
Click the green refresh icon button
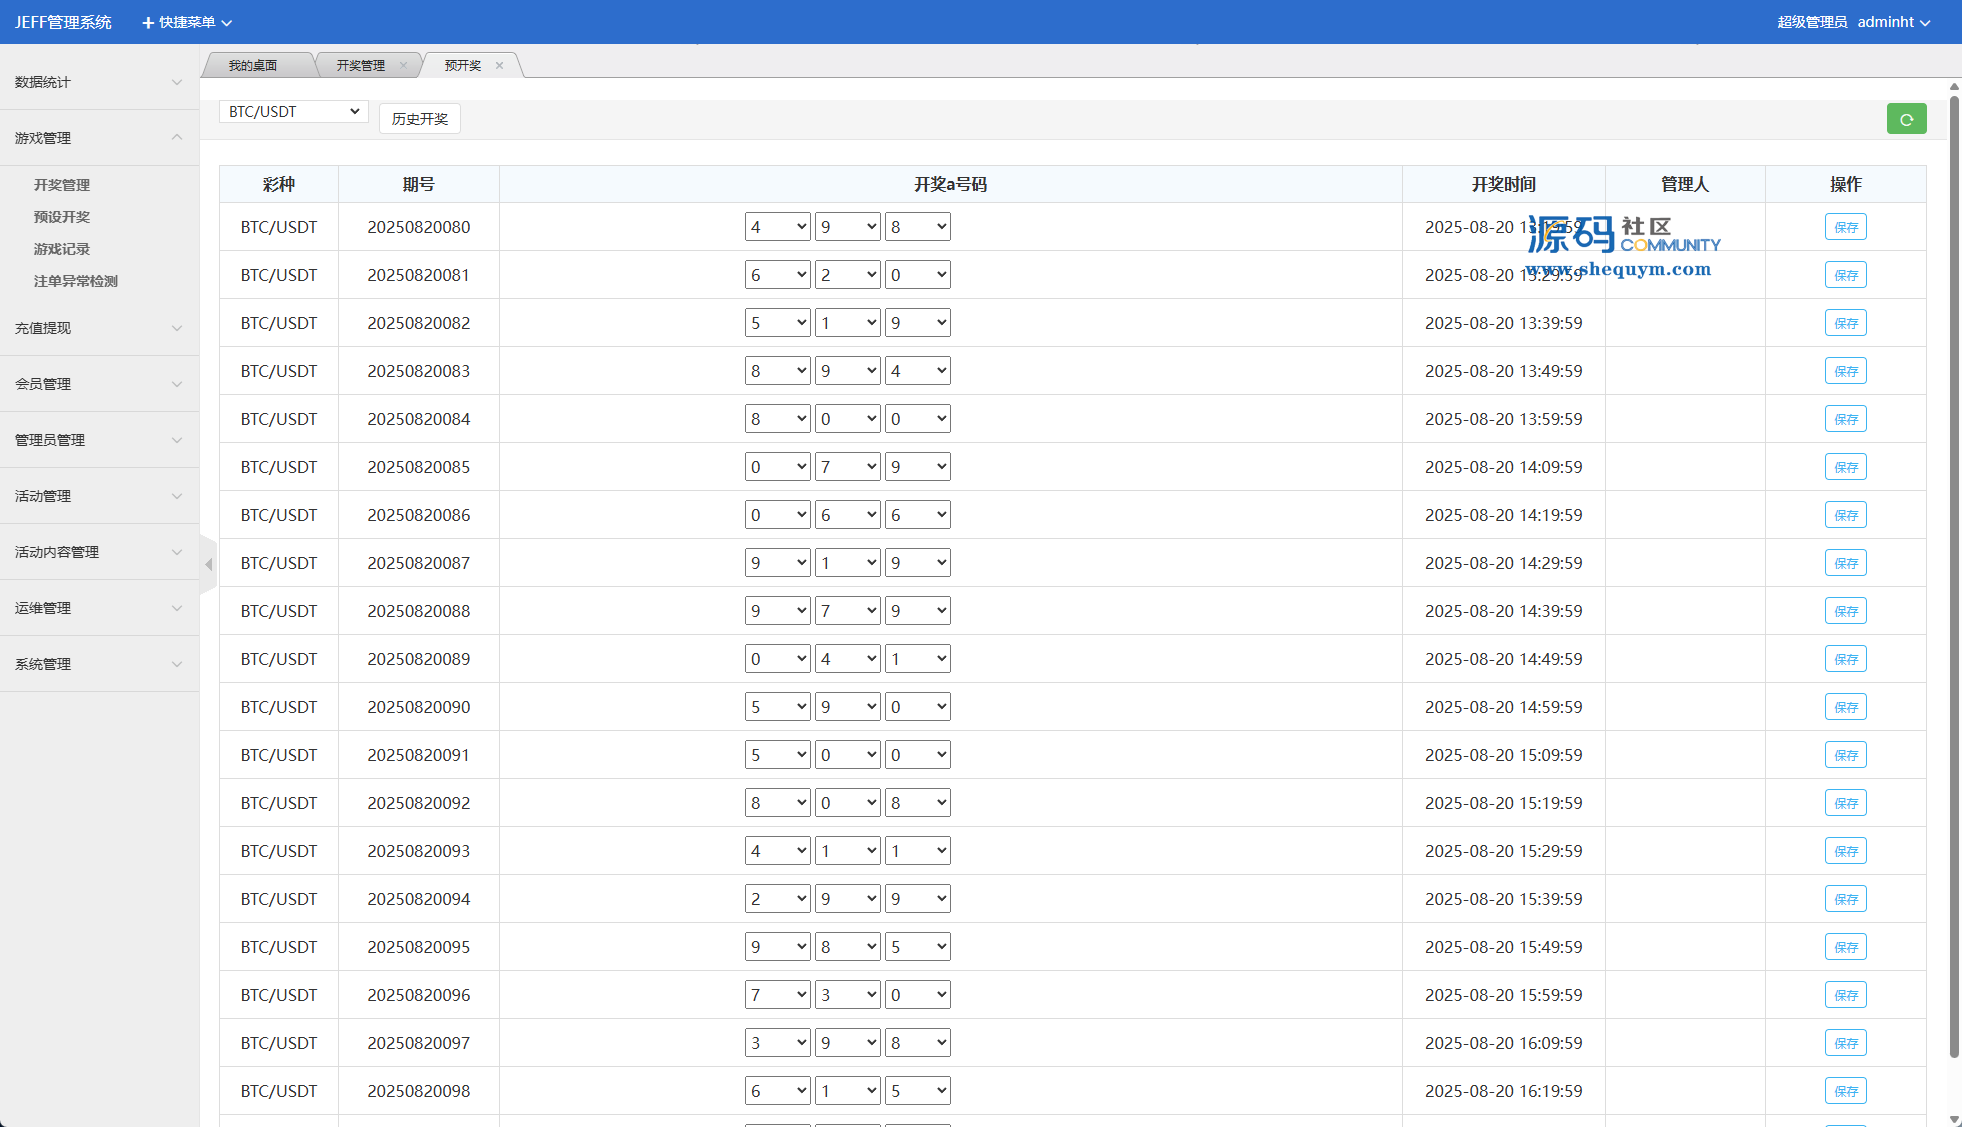[1906, 119]
